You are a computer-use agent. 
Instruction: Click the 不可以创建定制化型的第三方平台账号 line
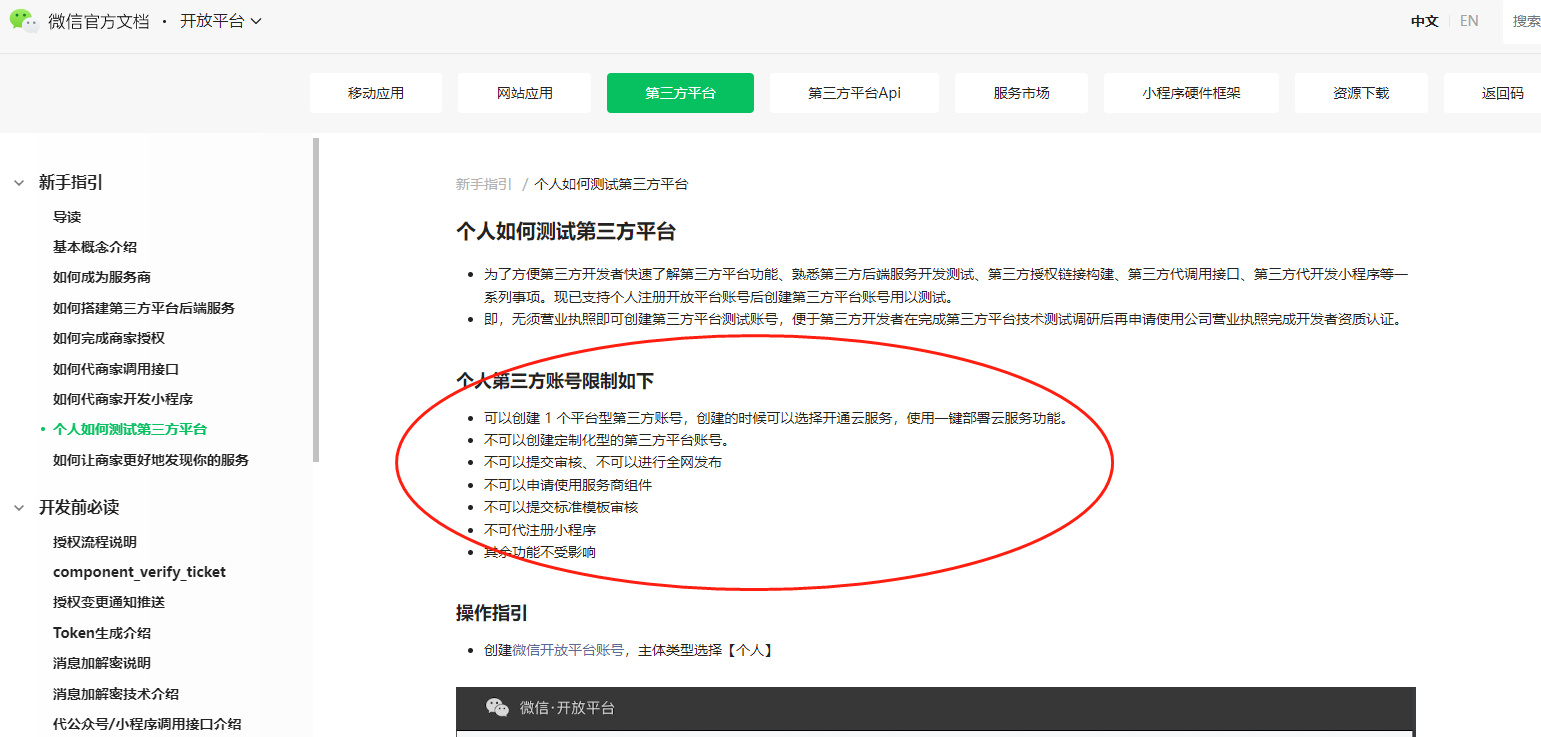pos(607,440)
